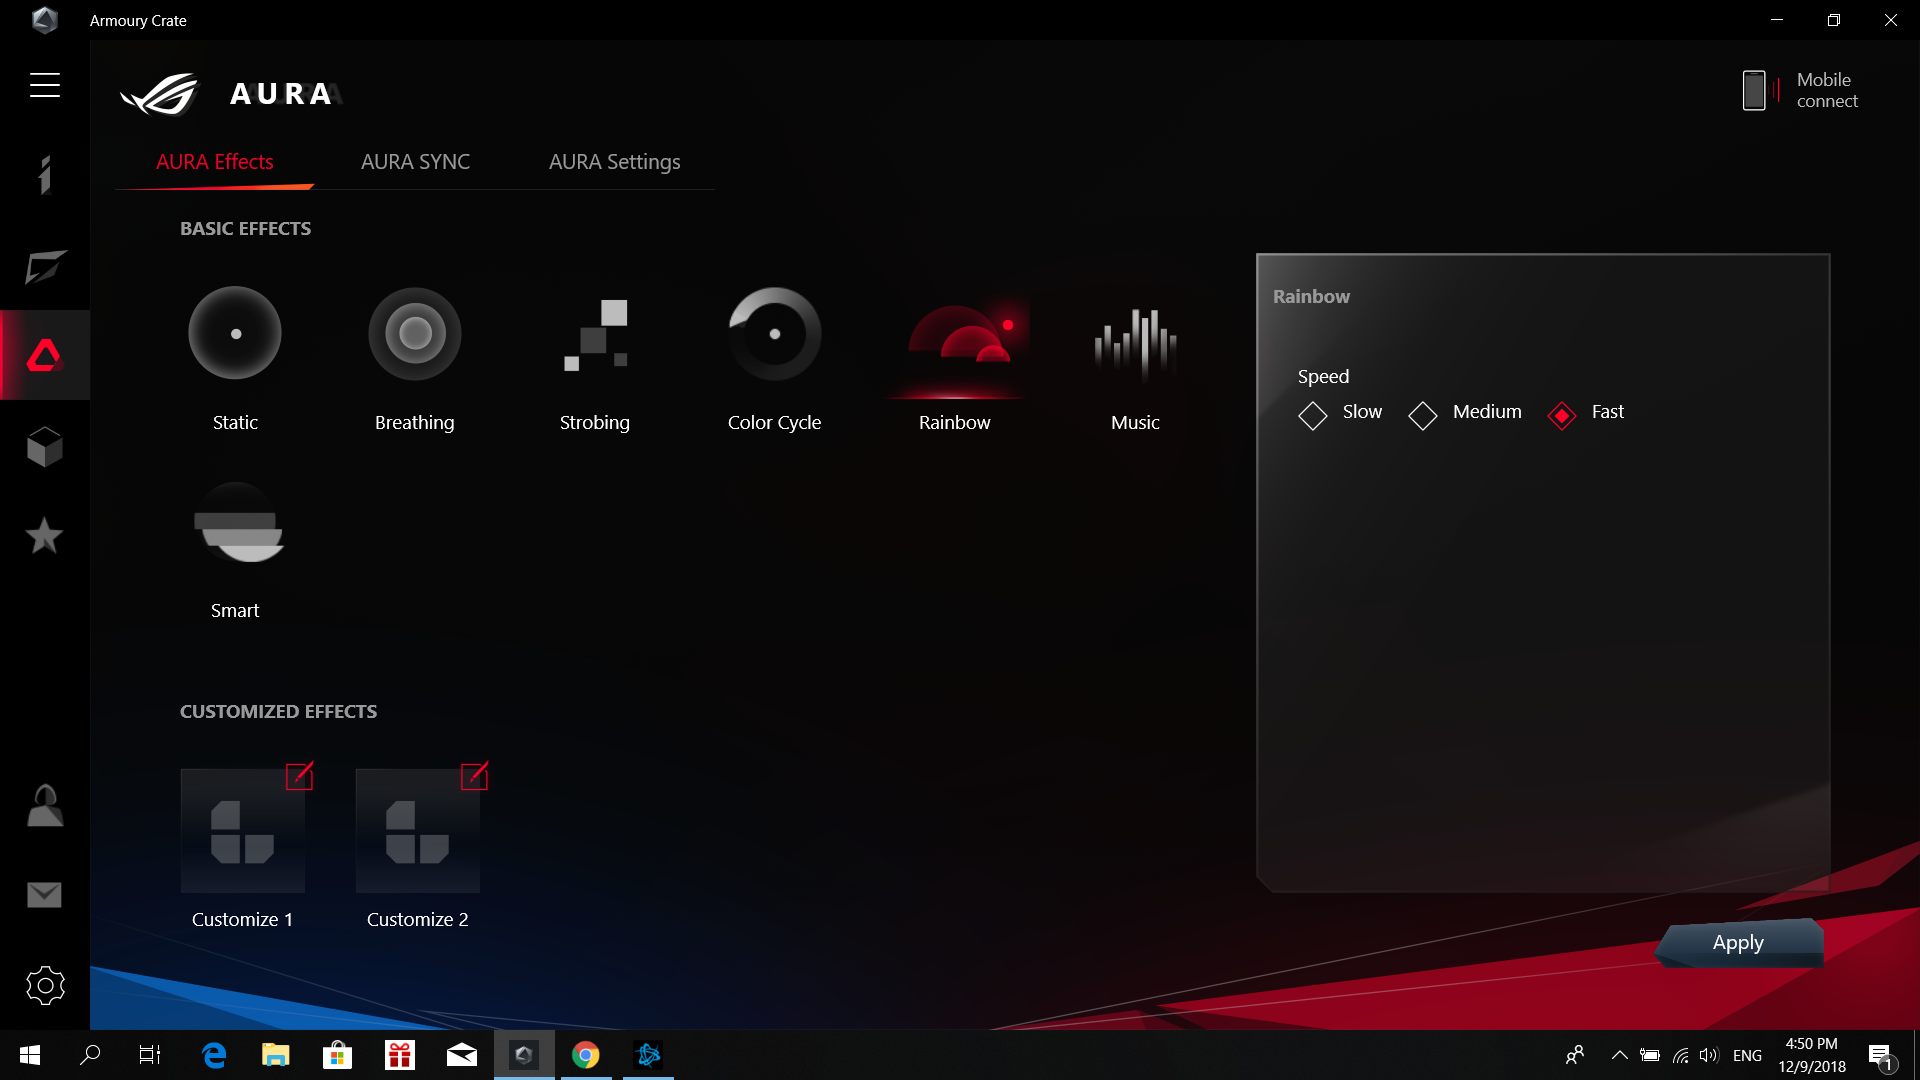
Task: Switch to the AURA Effects tab
Action: click(x=215, y=162)
